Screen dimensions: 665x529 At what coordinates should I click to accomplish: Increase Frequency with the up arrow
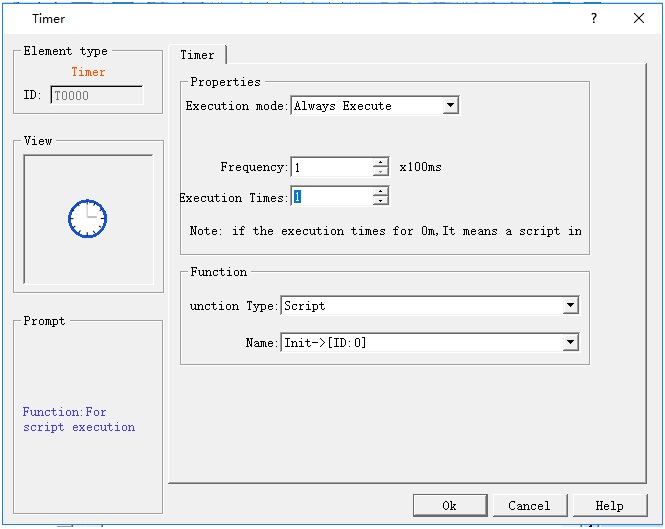(x=380, y=163)
